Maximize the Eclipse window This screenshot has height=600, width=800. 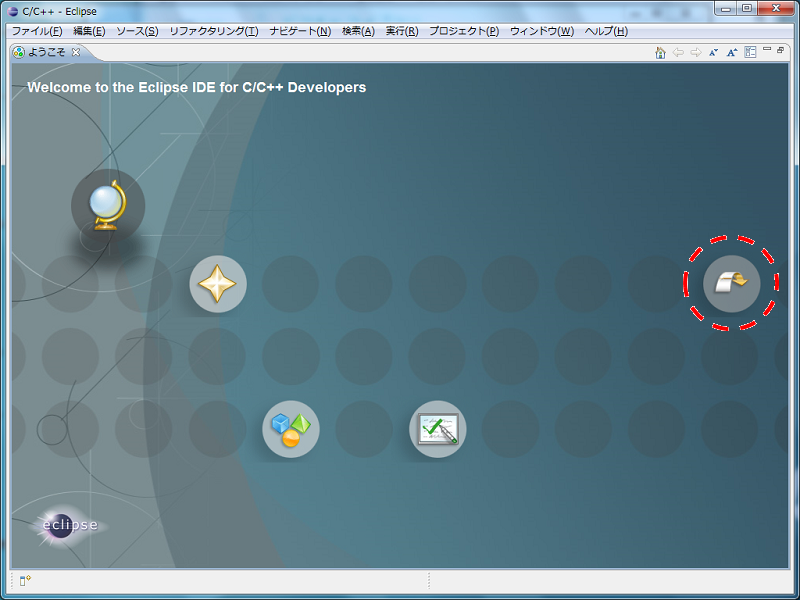(747, 9)
